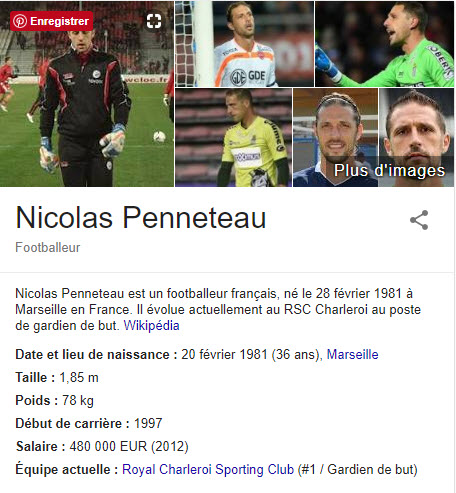
Task: Click the Plus d'images overlay
Action: pos(389,170)
